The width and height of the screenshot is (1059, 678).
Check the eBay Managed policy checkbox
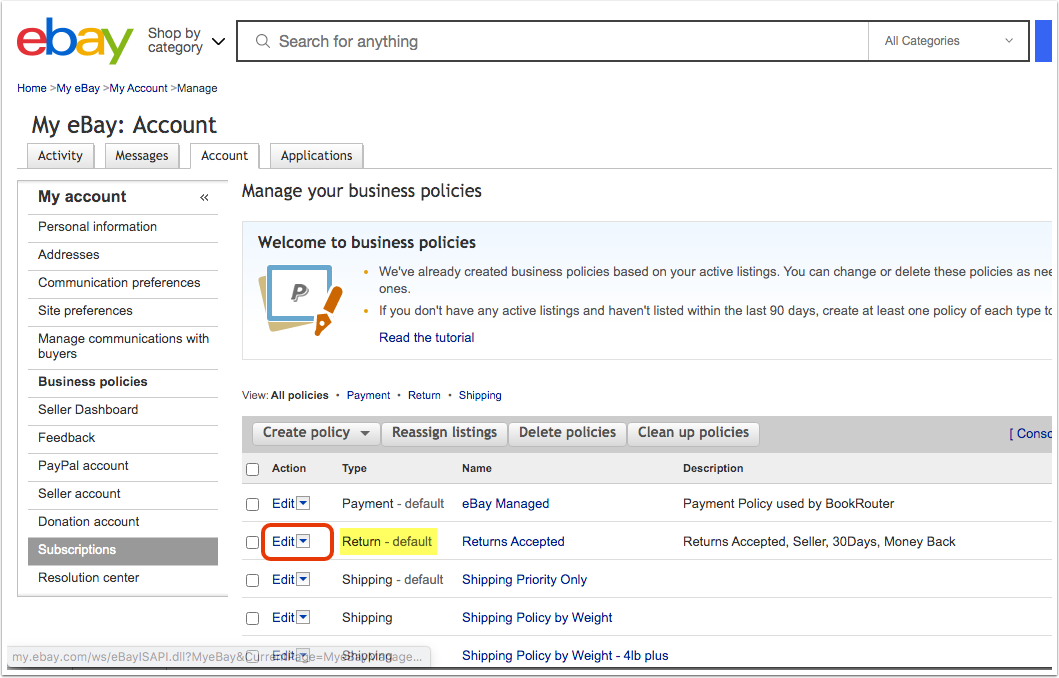[x=253, y=504]
